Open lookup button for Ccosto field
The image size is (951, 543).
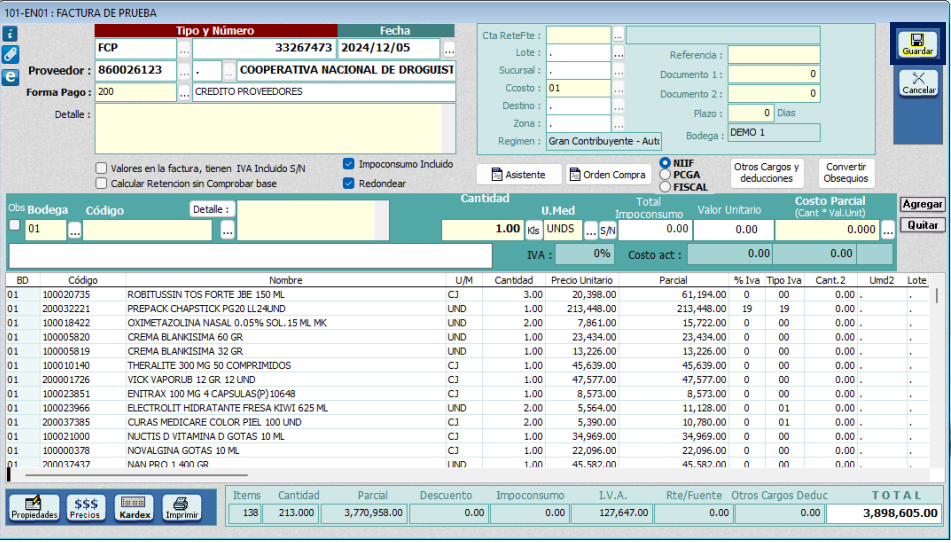coord(618,89)
